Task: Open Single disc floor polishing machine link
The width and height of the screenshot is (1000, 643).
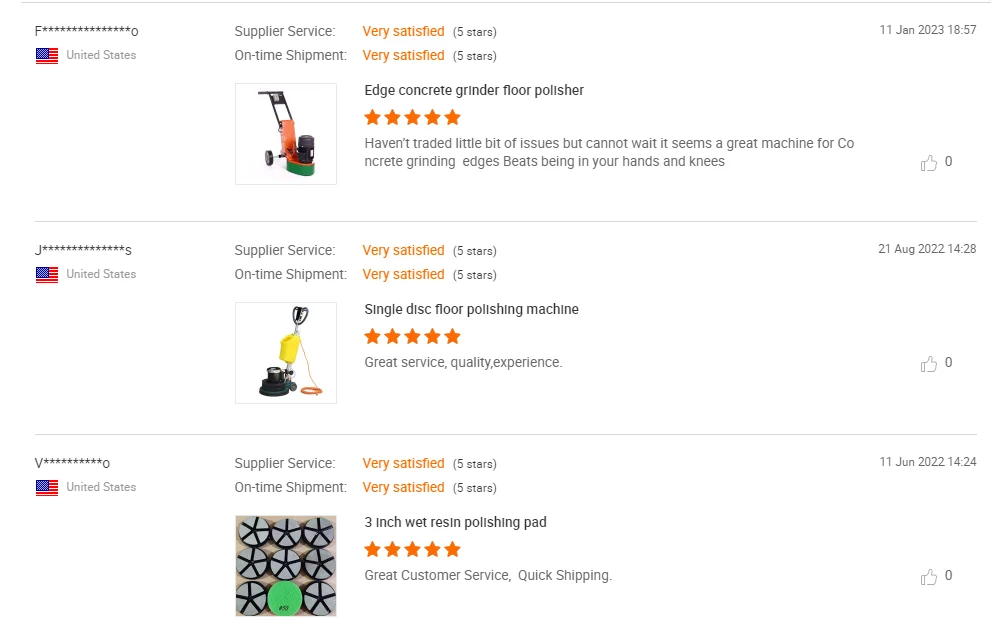Action: pos(471,309)
